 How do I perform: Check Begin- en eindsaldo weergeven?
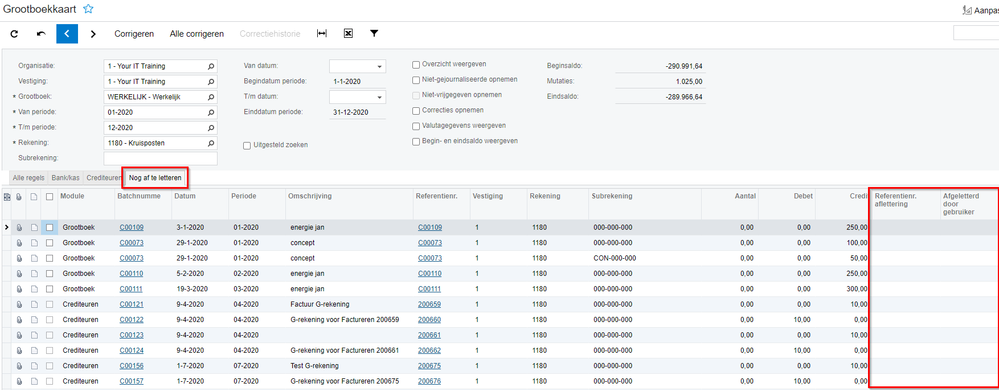[416, 141]
